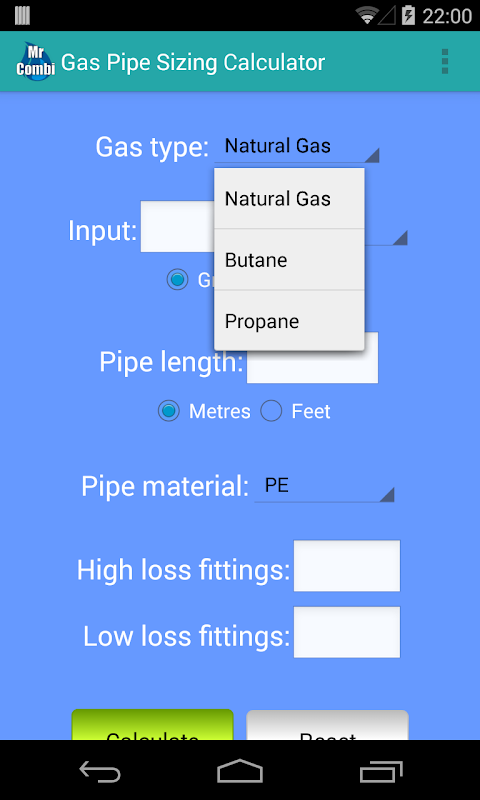Select the Feet radio button
480x800 pixels.
pyautogui.click(x=271, y=411)
